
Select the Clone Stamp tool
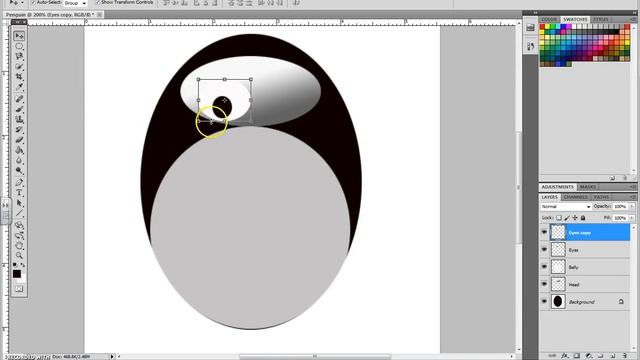(19, 120)
